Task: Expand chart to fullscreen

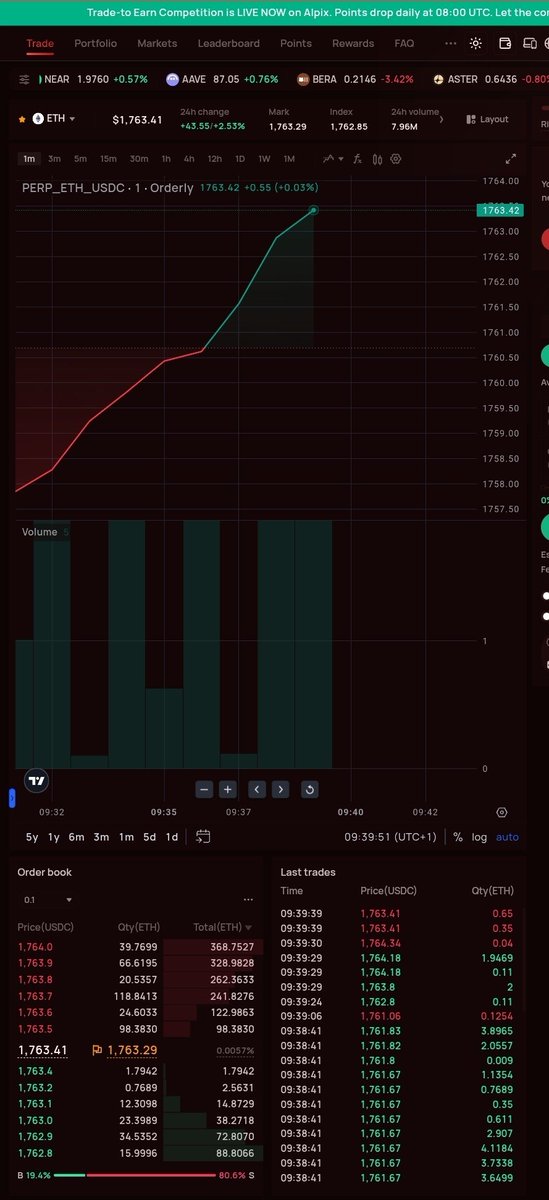Action: (511, 159)
